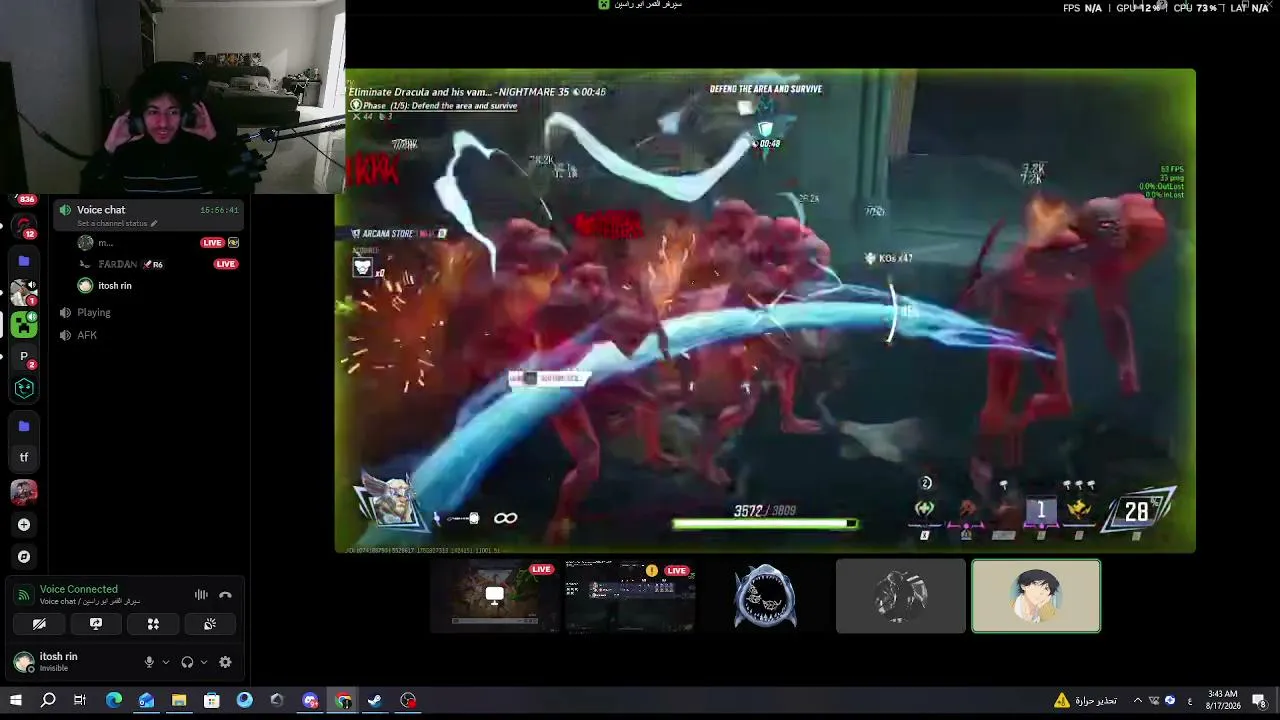Open Discover servers compass icon
Image resolution: width=1280 pixels, height=720 pixels.
click(x=24, y=557)
